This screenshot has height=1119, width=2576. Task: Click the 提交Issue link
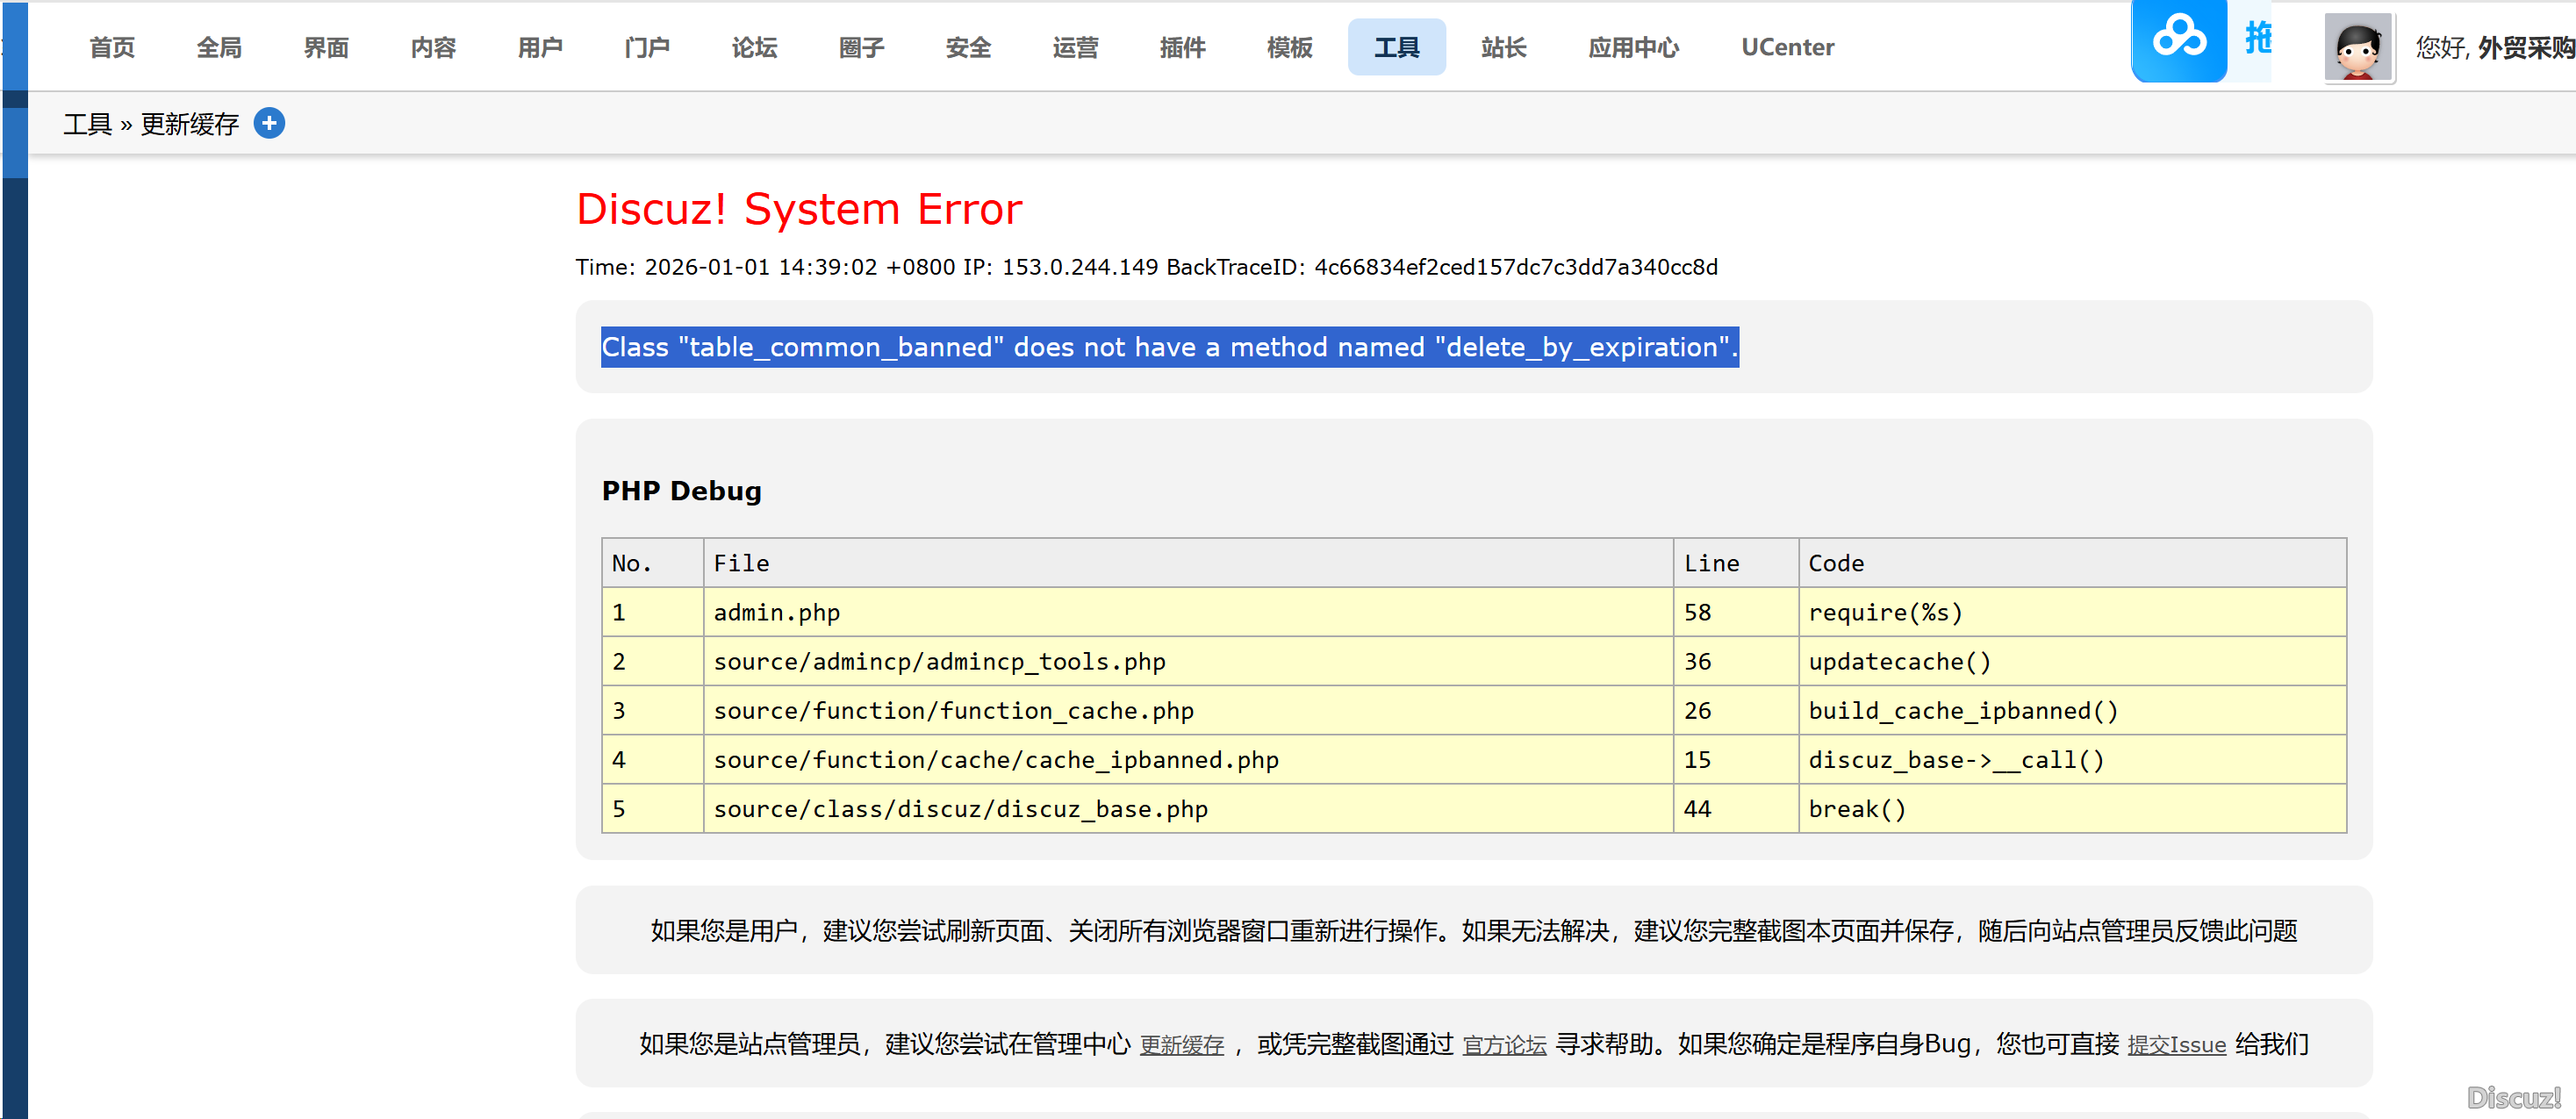(2176, 1045)
